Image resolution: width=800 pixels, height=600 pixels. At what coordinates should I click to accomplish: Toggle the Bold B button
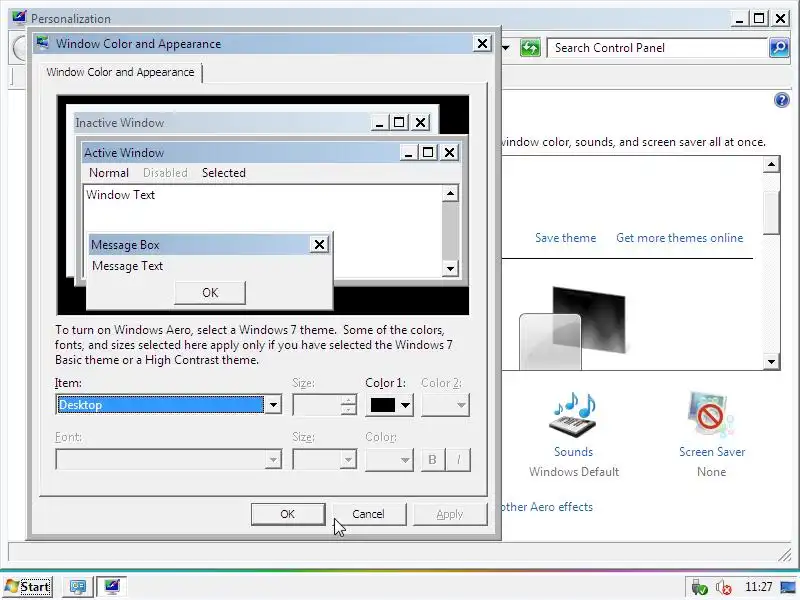[433, 460]
